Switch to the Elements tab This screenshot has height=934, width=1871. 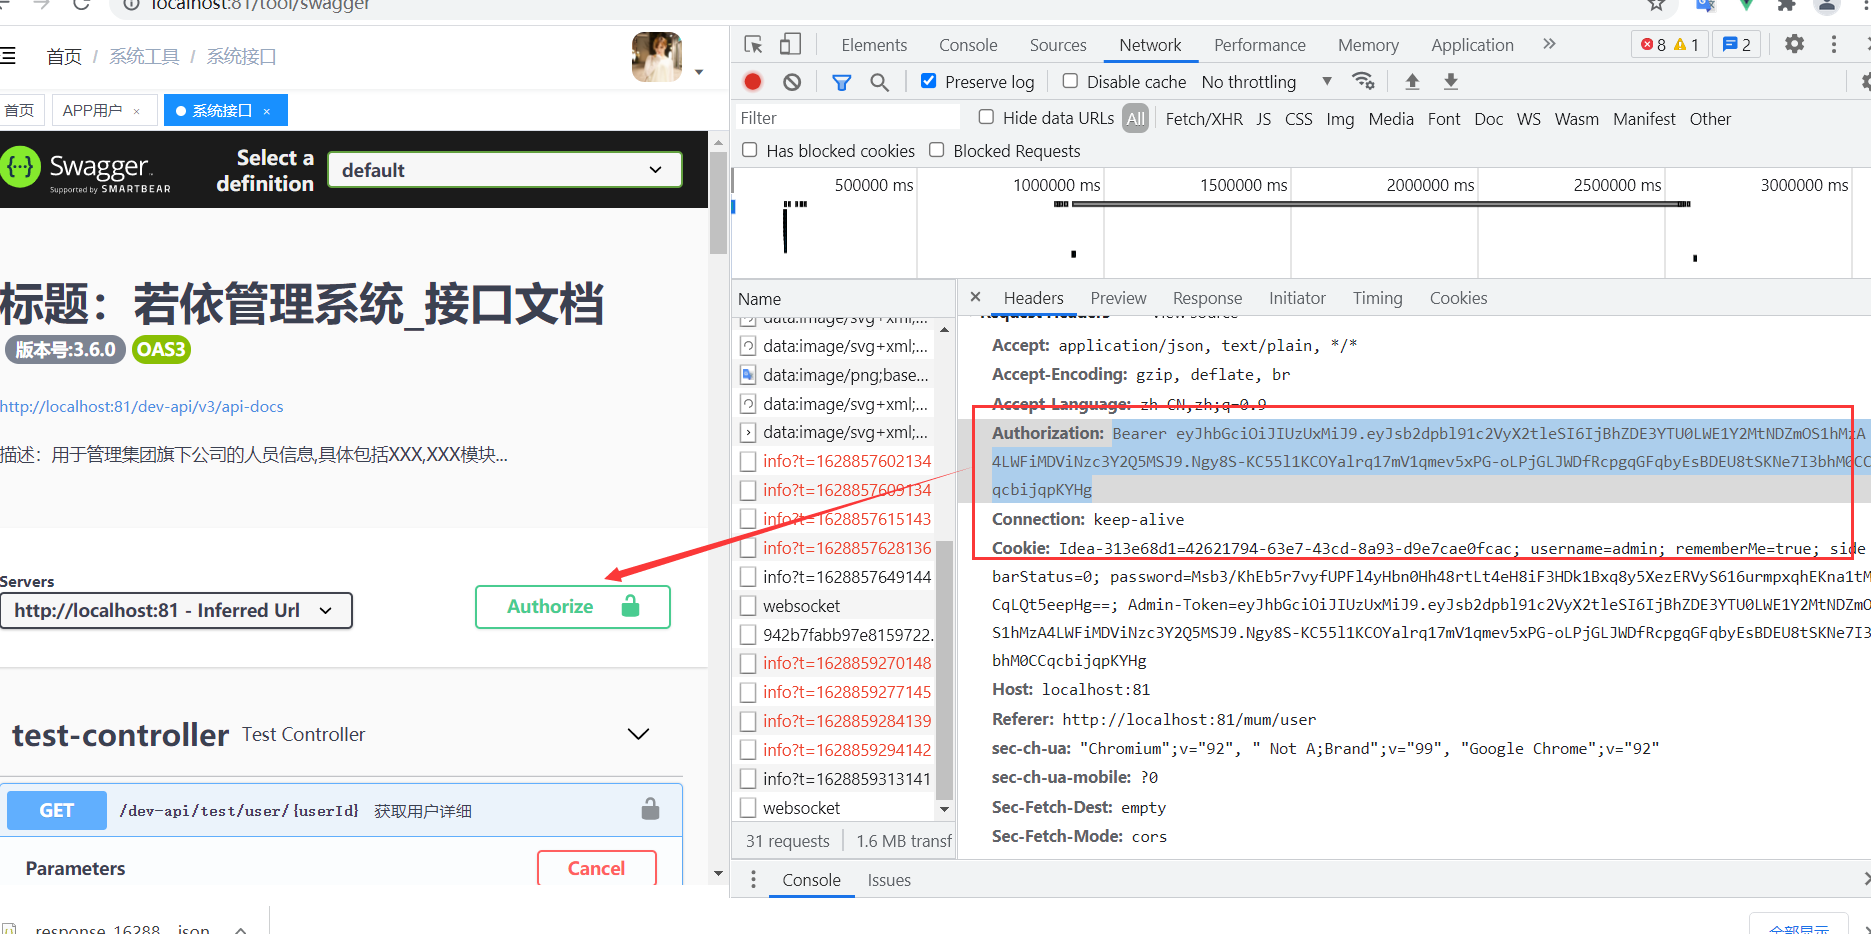(x=874, y=45)
